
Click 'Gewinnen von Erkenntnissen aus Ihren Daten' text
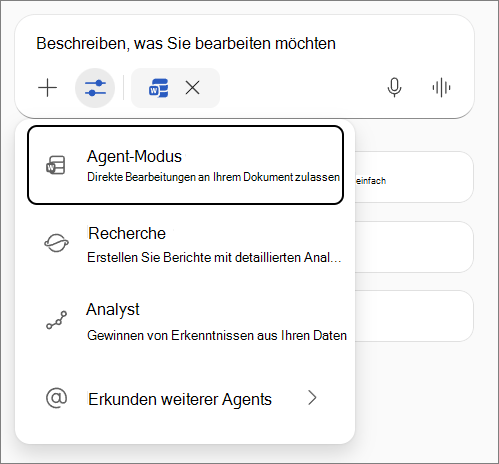pos(217,335)
